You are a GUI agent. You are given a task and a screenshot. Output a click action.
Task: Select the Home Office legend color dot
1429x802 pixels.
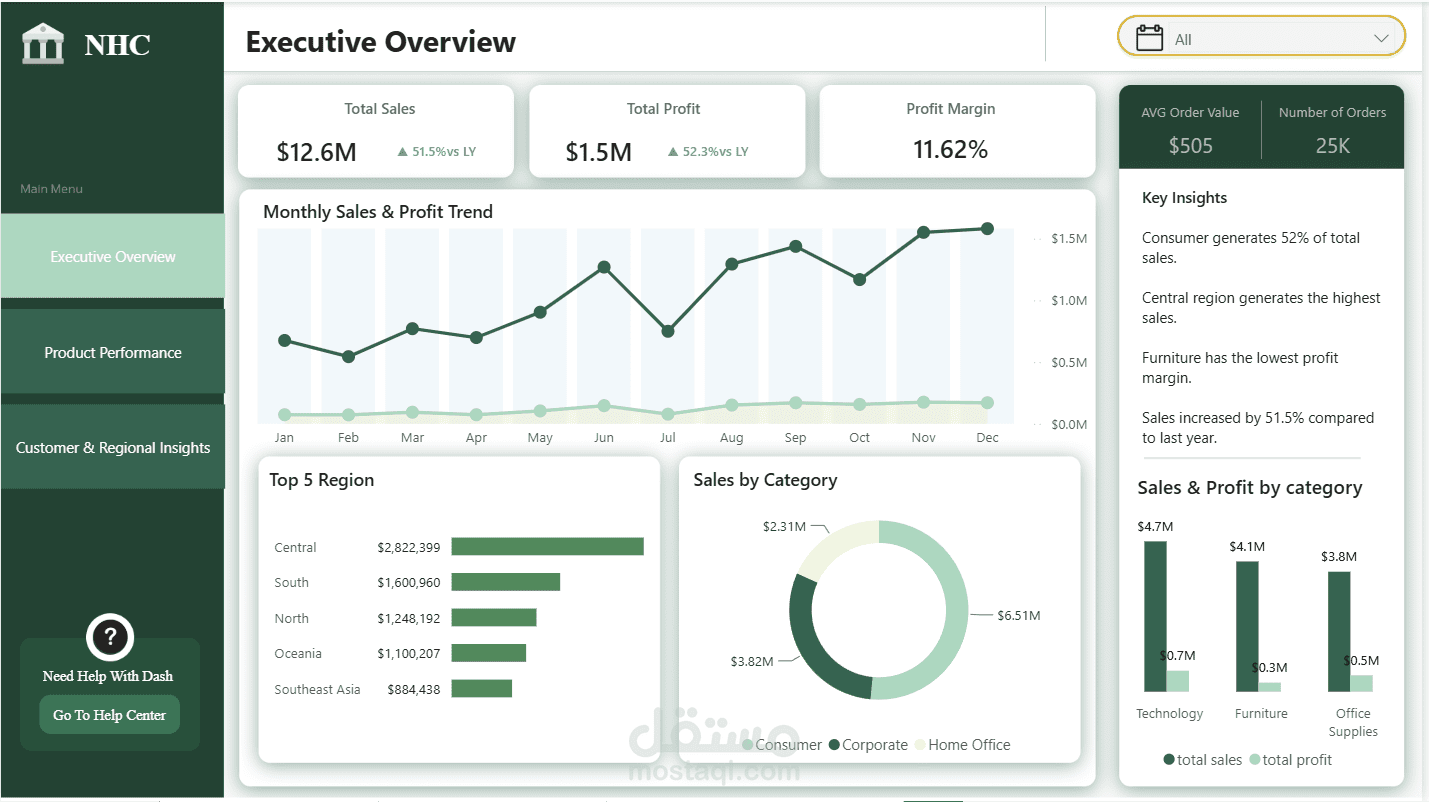point(920,745)
